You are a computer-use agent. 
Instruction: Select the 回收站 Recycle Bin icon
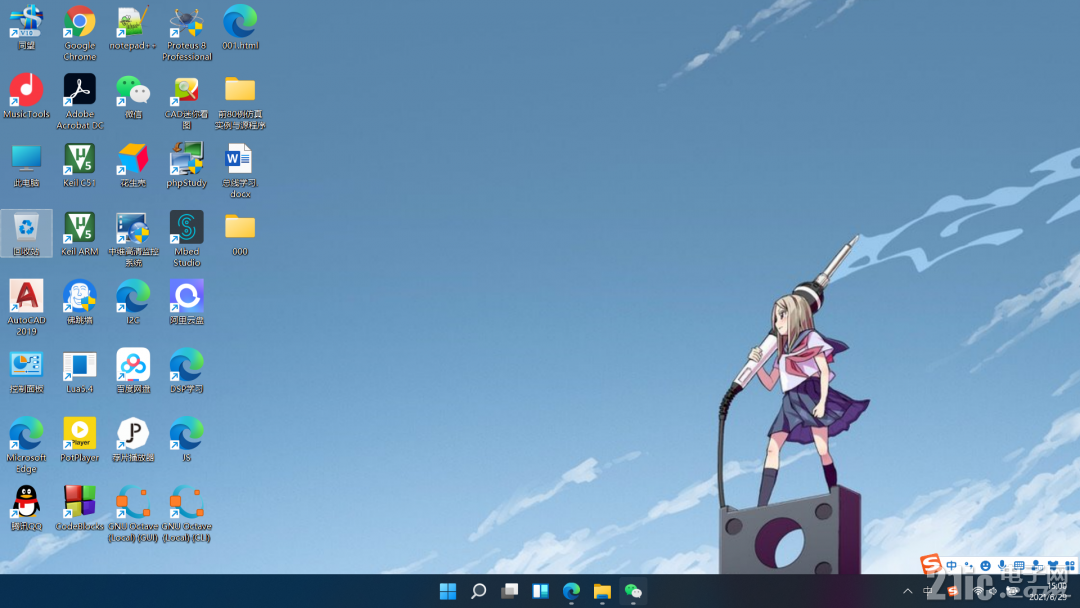[x=26, y=233]
